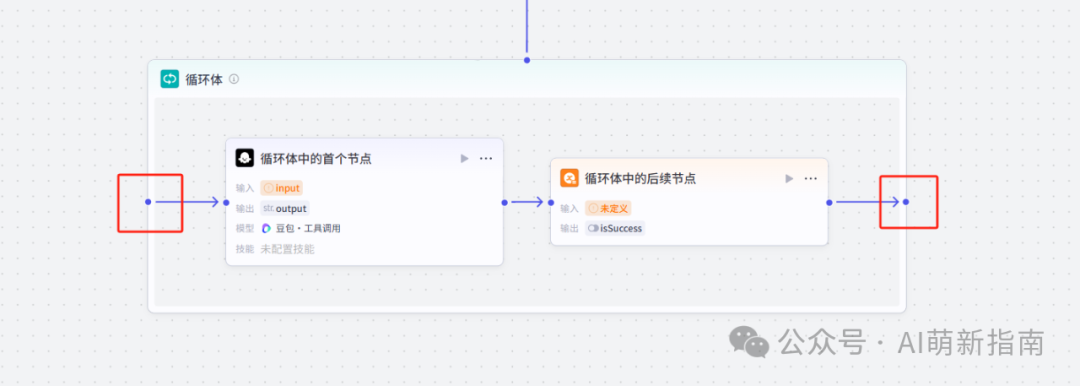This screenshot has width=1080, height=386.
Task: Select the output variable tag
Action: pyautogui.click(x=285, y=208)
